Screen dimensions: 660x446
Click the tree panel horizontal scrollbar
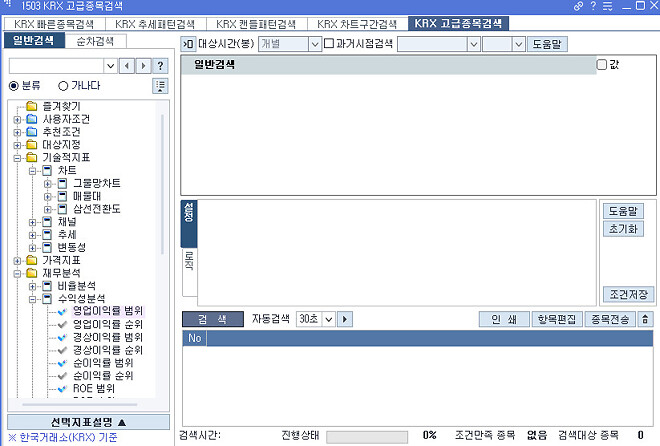point(80,404)
